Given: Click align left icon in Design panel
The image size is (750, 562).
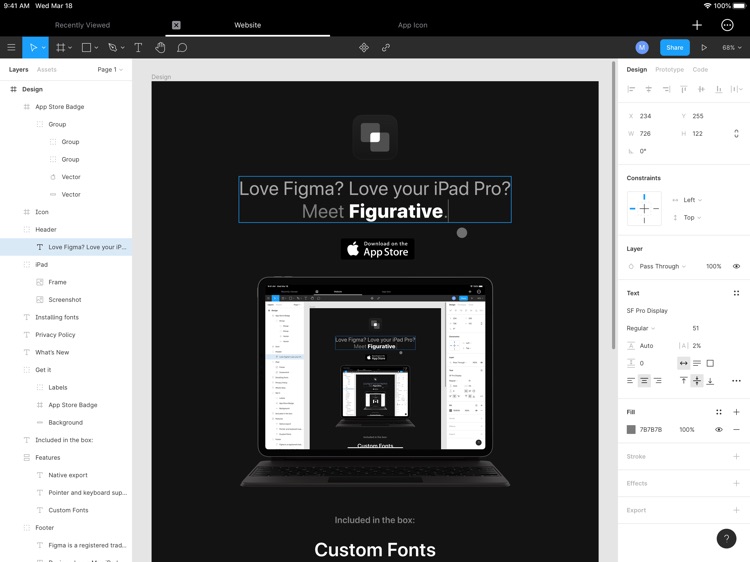Looking at the screenshot, I should tap(631, 89).
